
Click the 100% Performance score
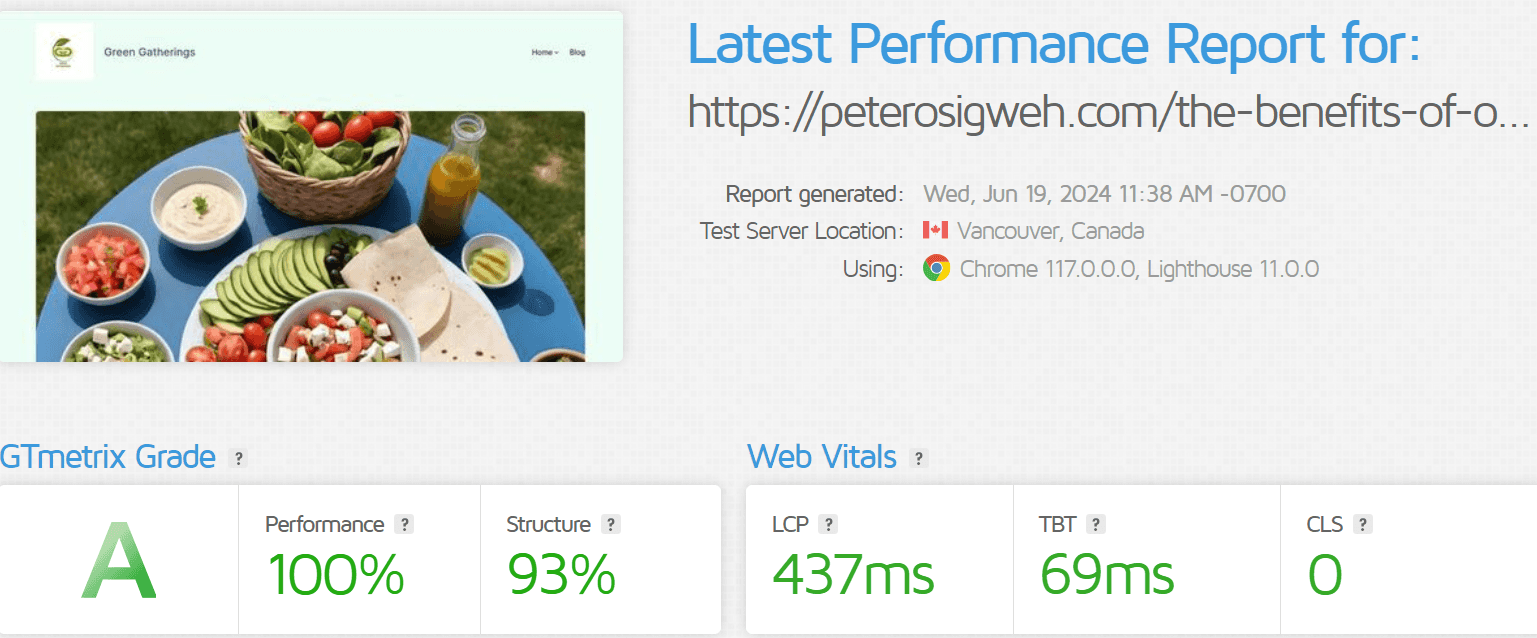coord(335,575)
